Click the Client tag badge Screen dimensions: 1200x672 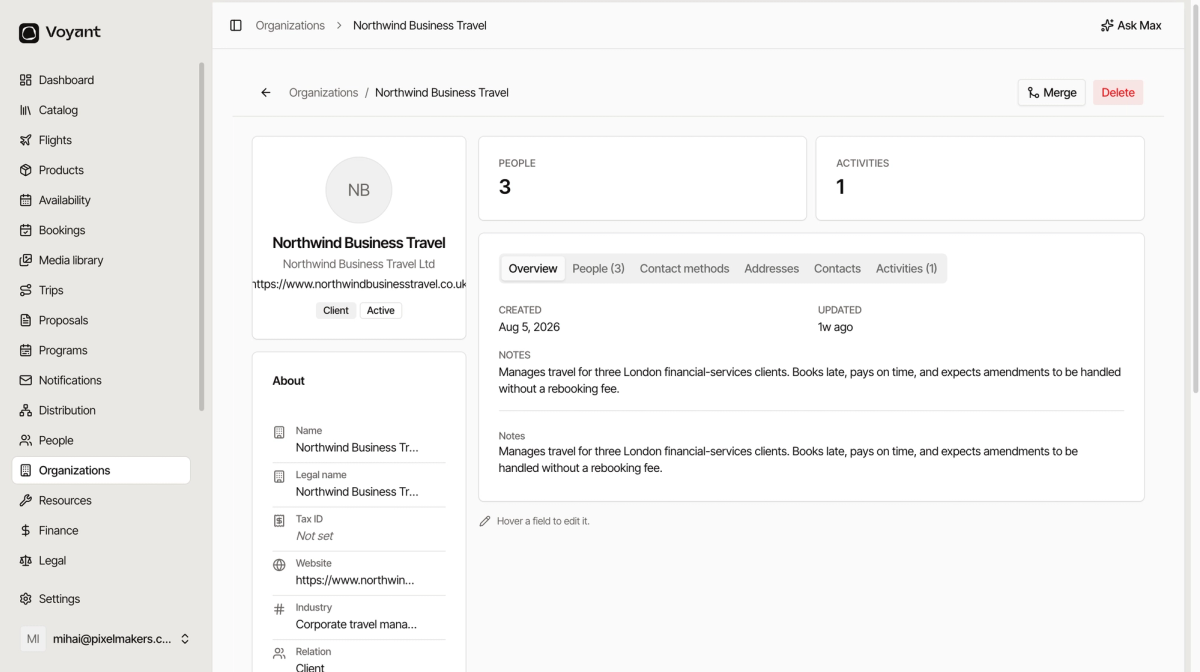336,311
